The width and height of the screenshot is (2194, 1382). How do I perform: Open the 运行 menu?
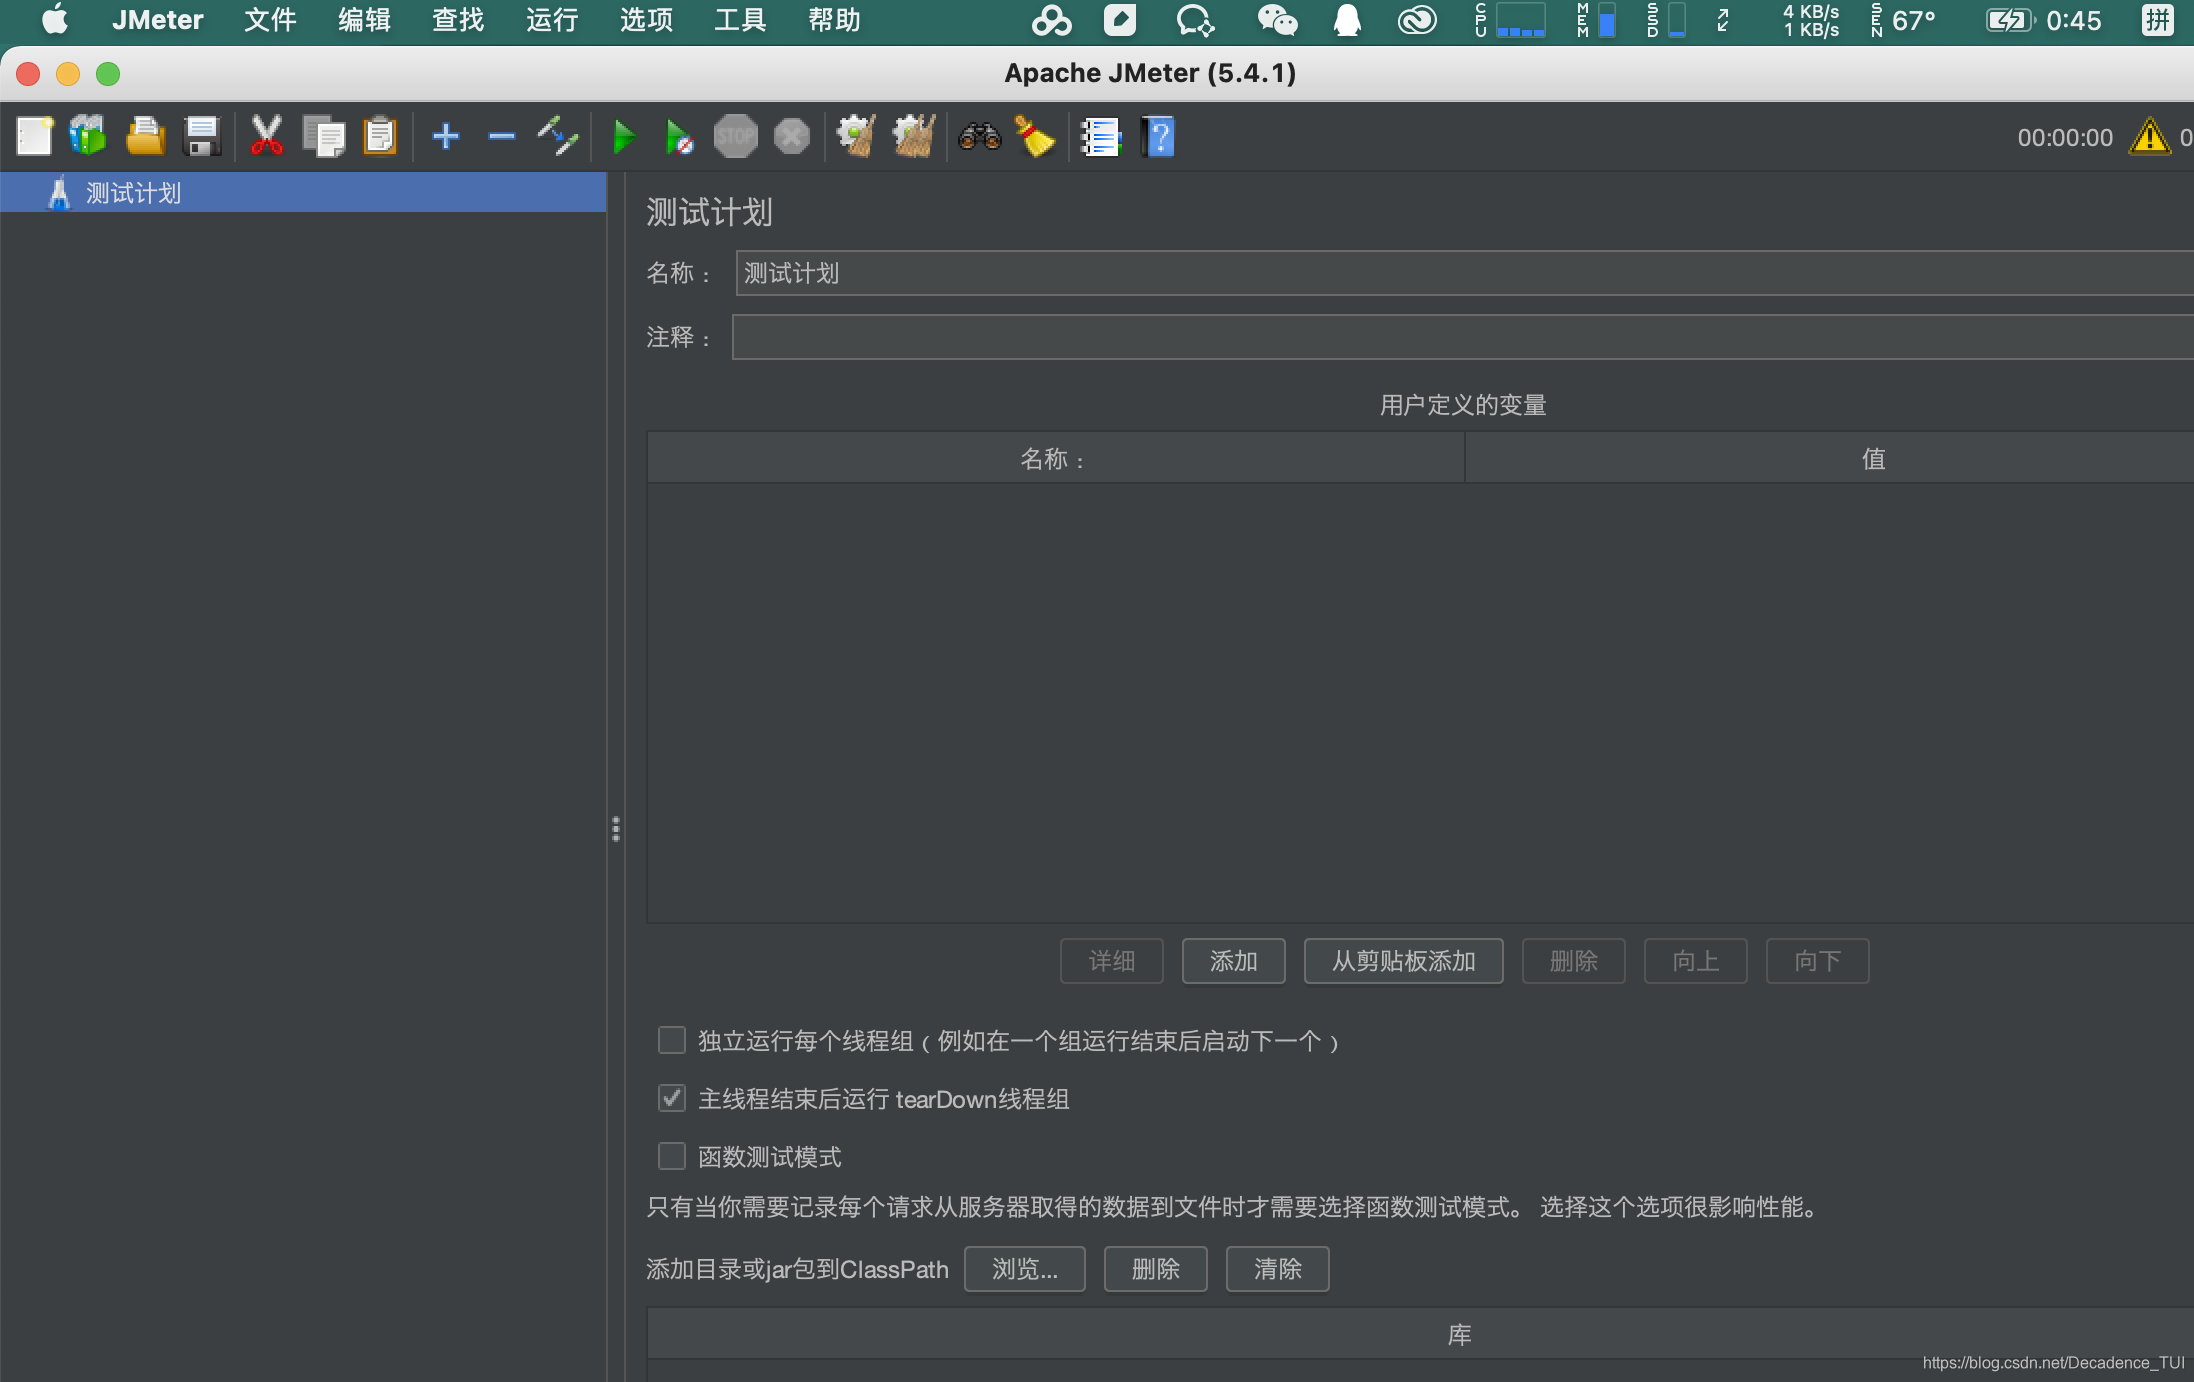551,20
